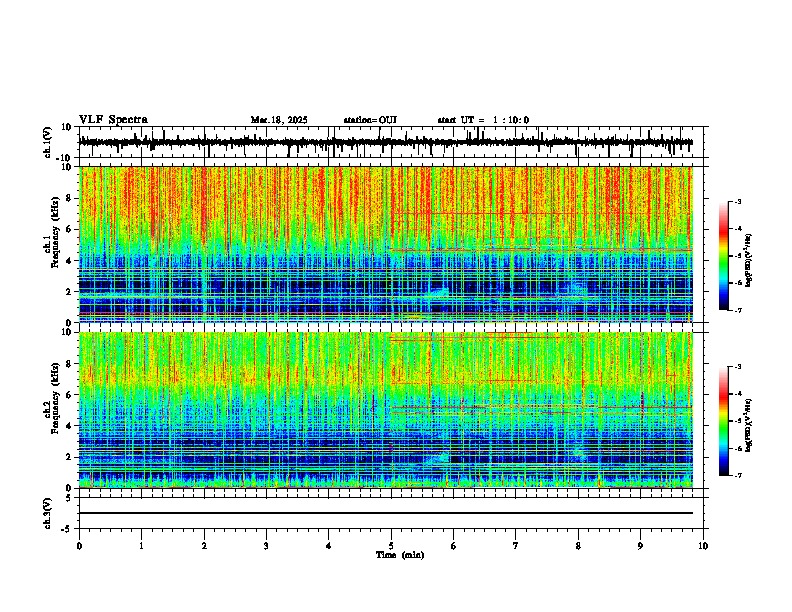Click inside the ch.2 spectrogram panel
The width and height of the screenshot is (792, 612).
pos(386,410)
